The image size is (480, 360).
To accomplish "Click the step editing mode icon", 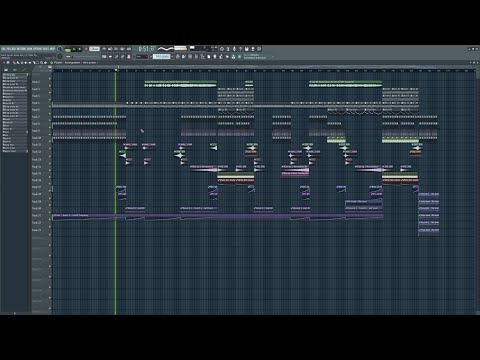I will coord(116,56).
